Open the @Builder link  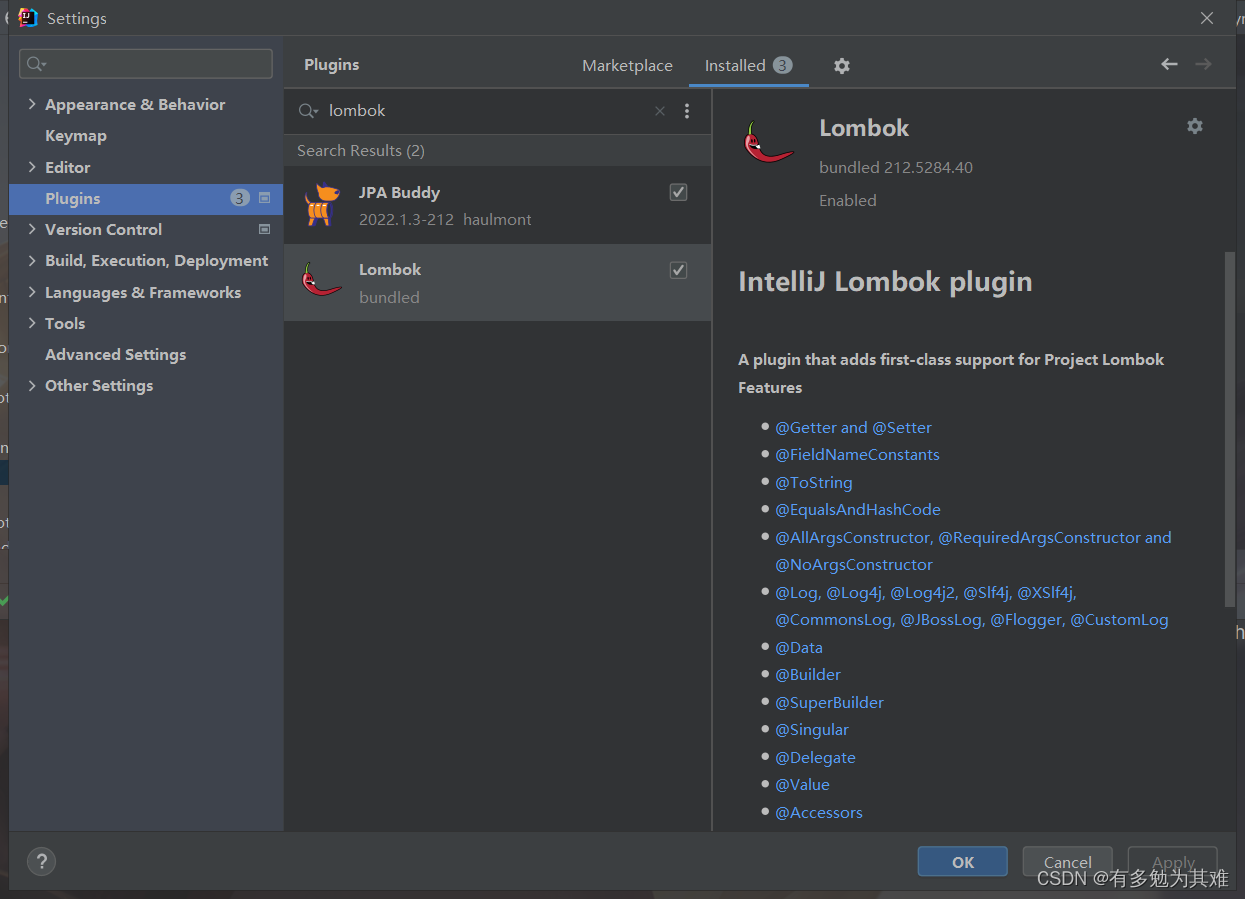tap(808, 674)
